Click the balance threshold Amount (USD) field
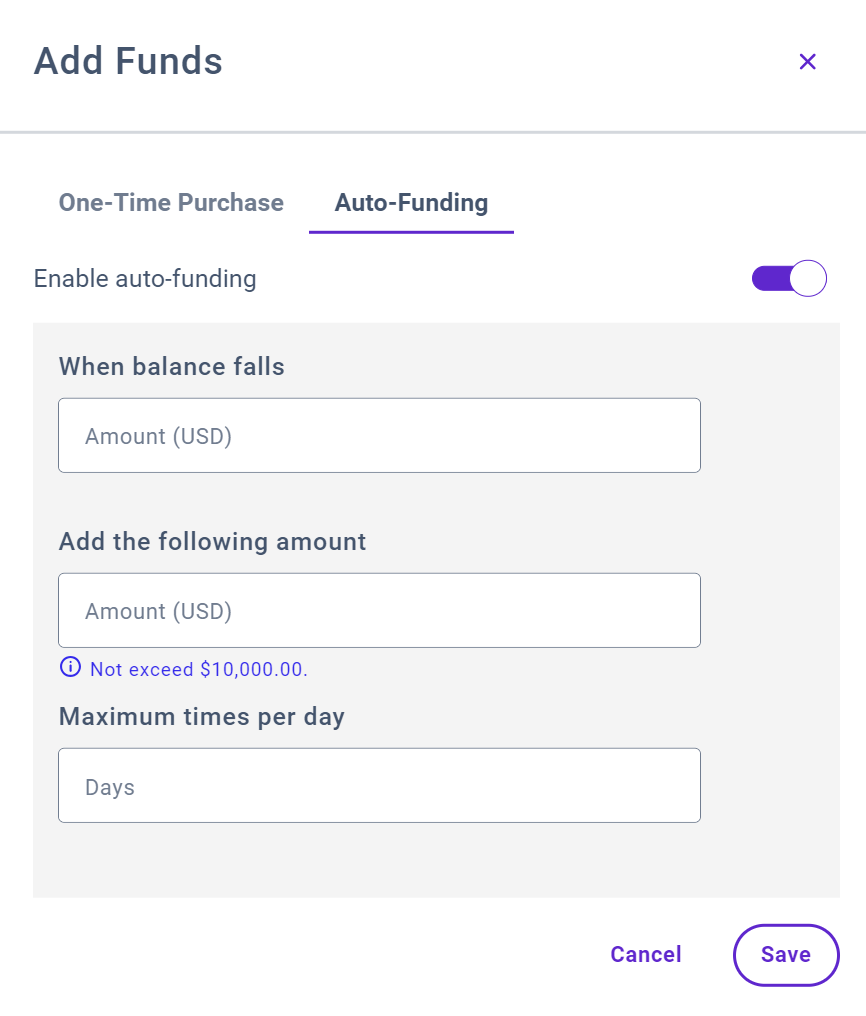 [379, 435]
